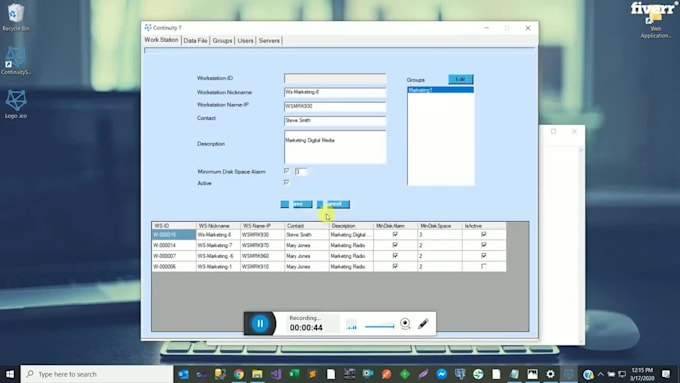Toggle IsActive checkbox for W-000015 row

tap(484, 234)
